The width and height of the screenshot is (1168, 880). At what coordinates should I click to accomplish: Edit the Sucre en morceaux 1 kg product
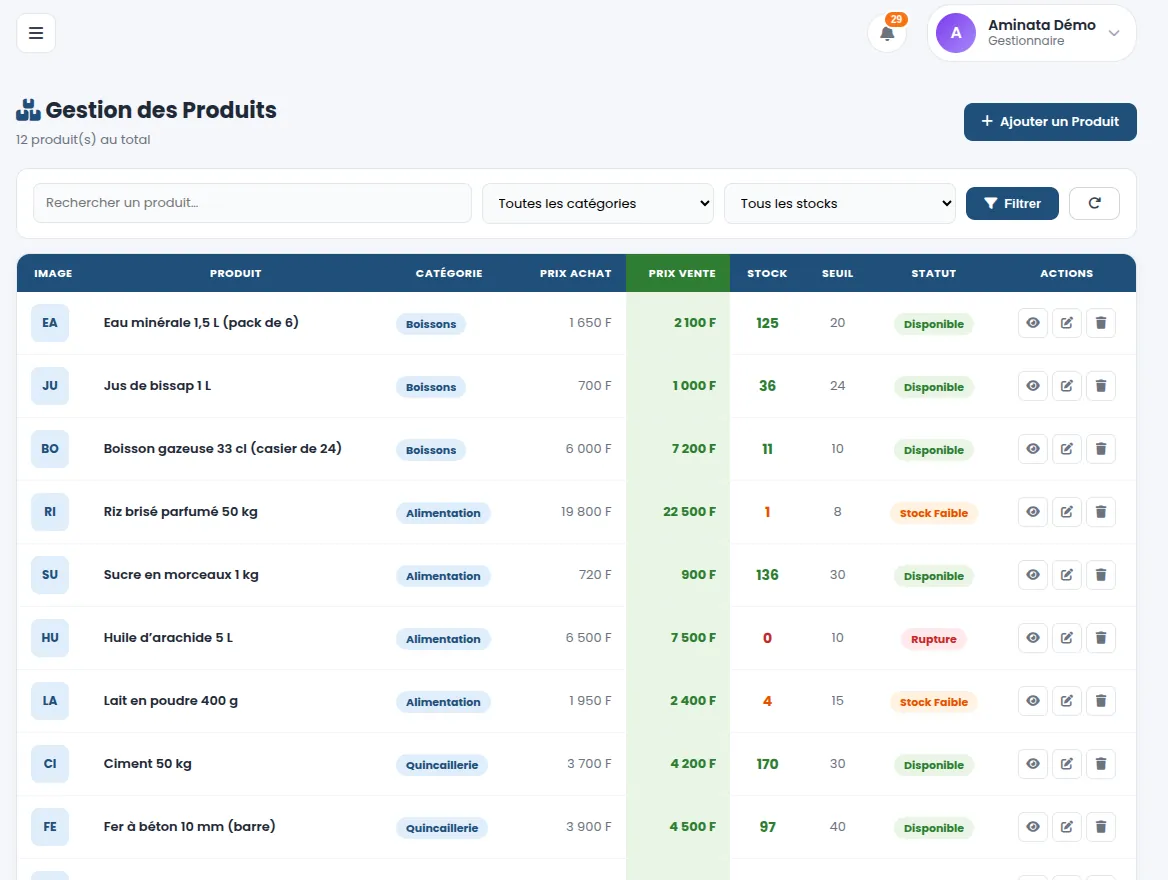1067,574
